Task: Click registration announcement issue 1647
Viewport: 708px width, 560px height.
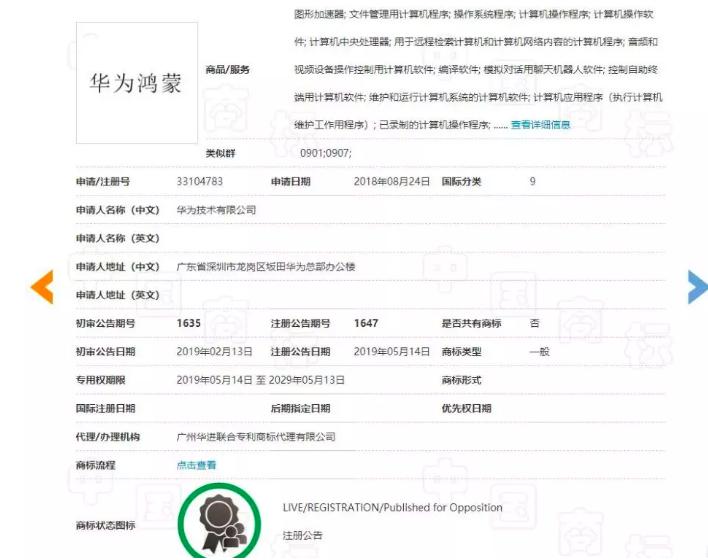Action: click(x=366, y=323)
